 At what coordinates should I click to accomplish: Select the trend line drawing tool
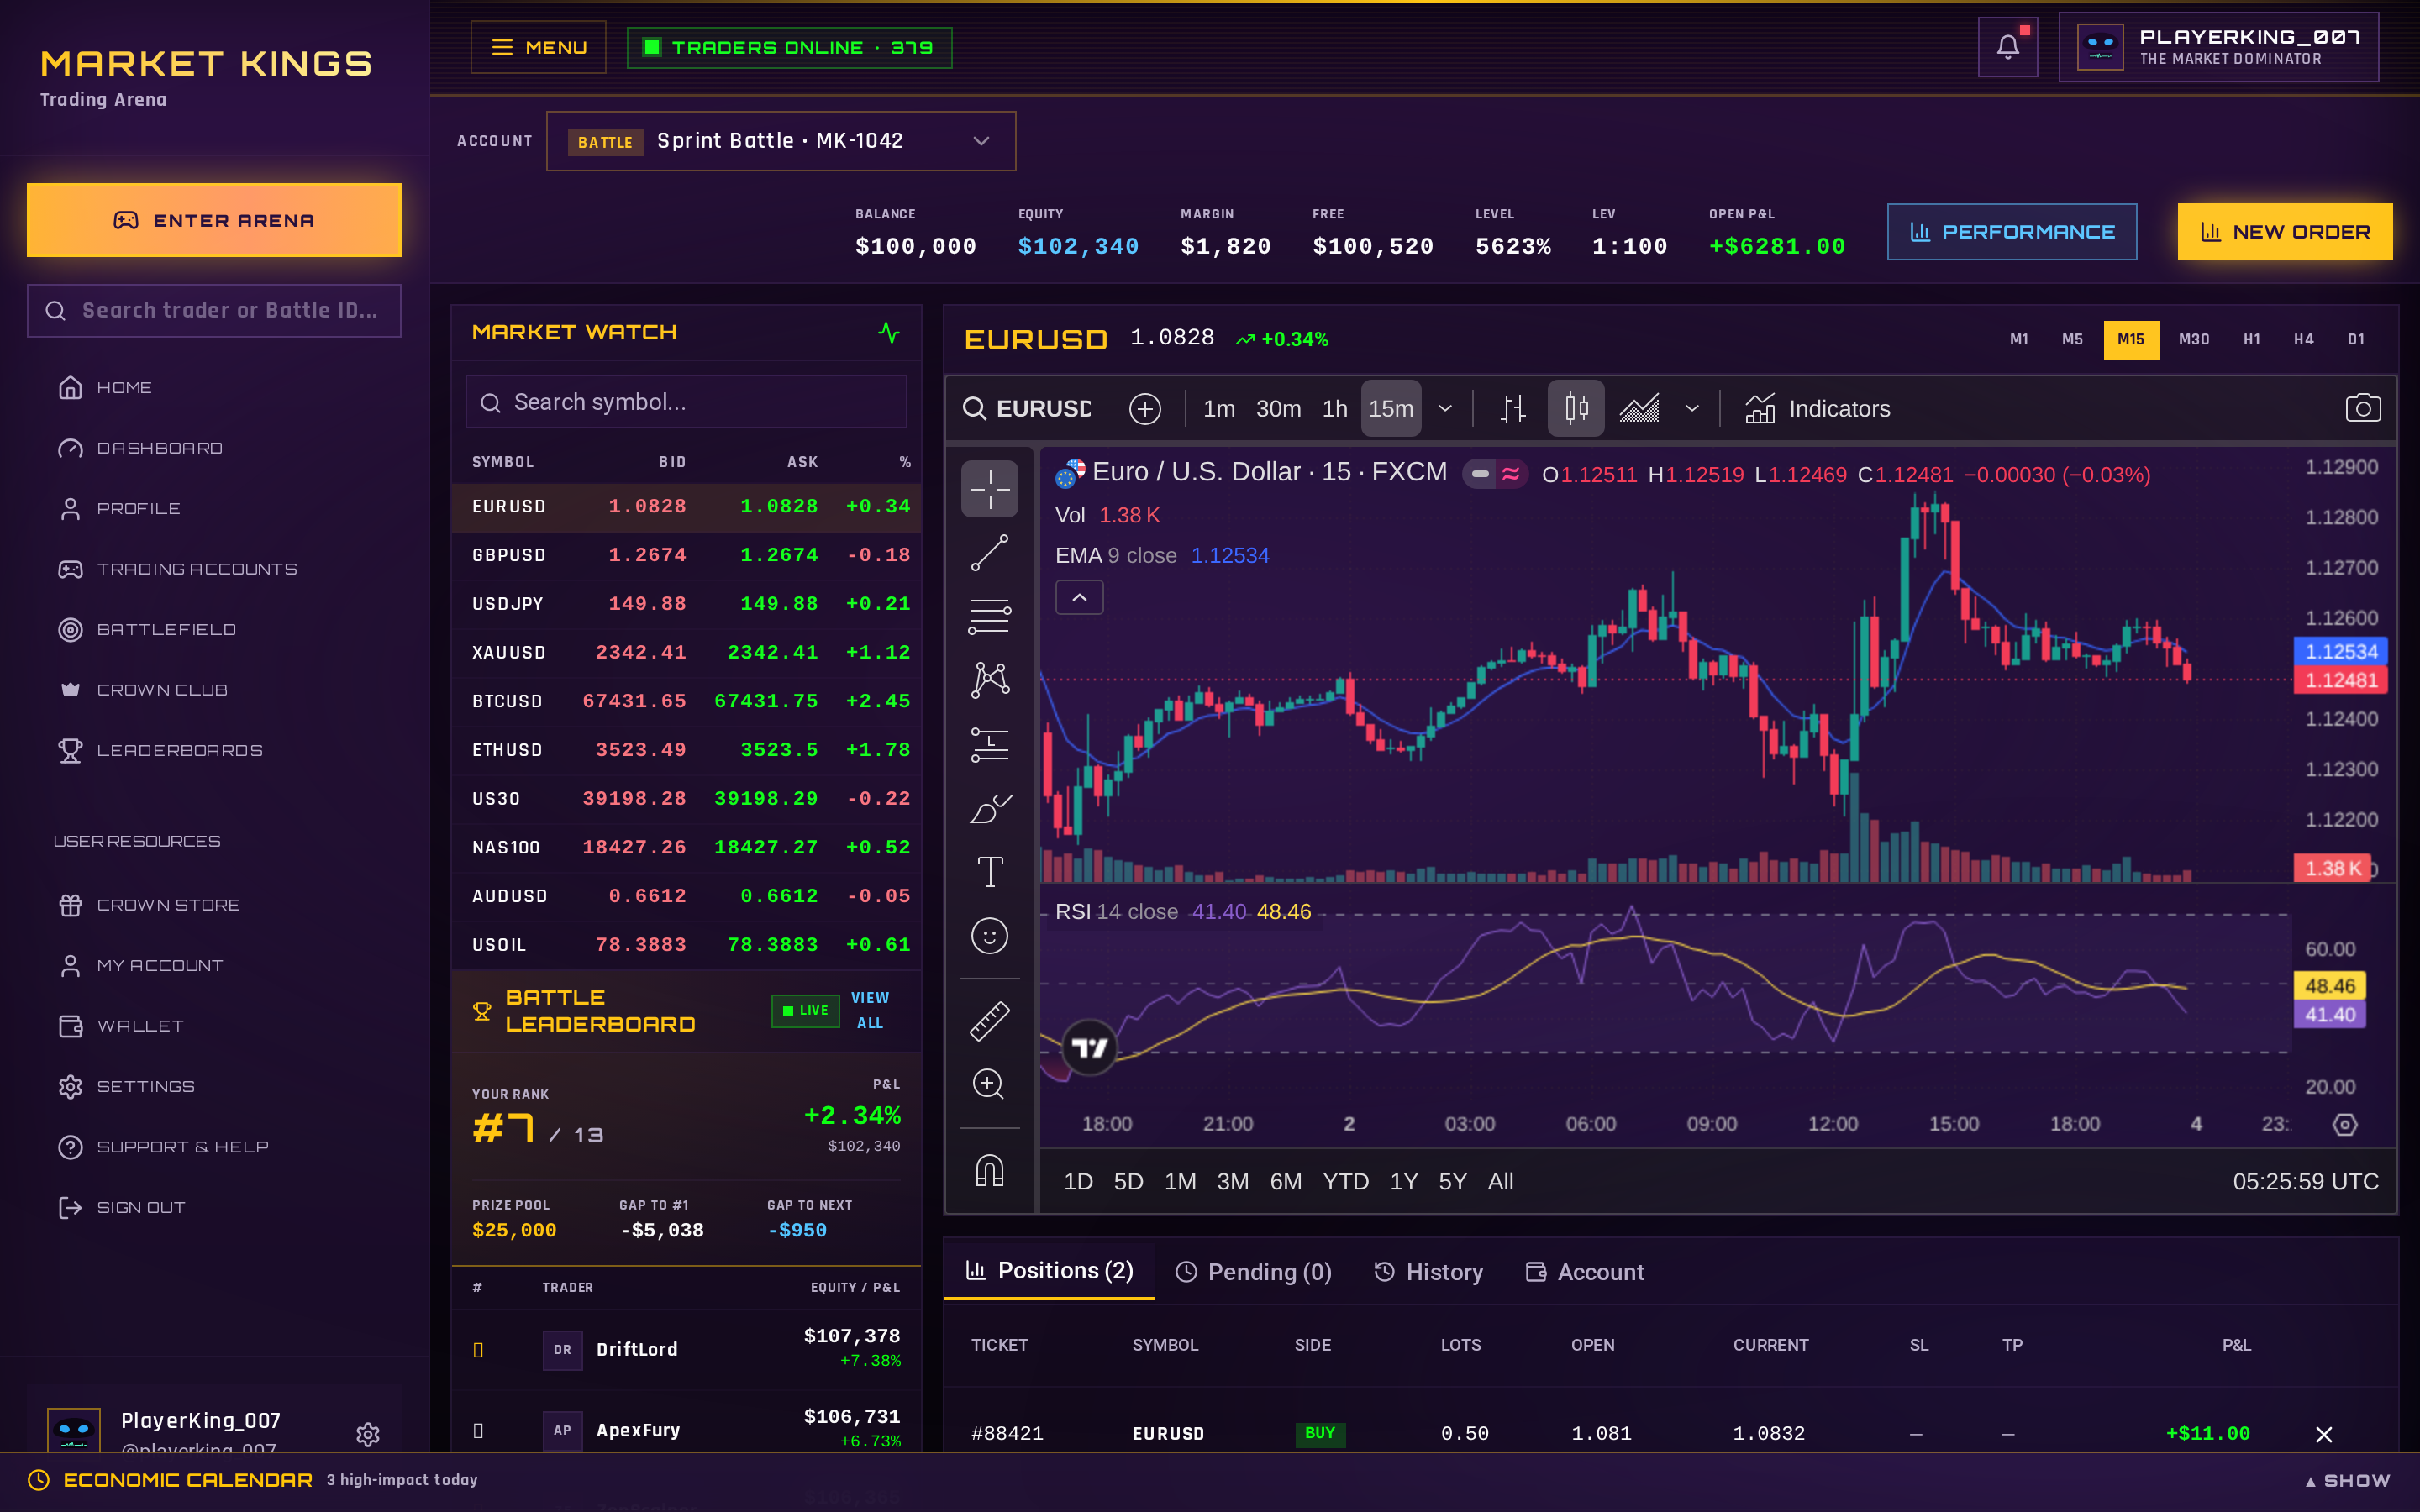(989, 553)
